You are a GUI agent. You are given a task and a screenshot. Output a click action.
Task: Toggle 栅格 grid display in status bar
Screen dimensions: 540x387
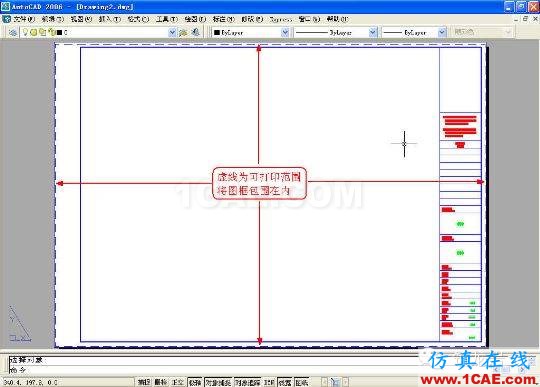pyautogui.click(x=161, y=382)
